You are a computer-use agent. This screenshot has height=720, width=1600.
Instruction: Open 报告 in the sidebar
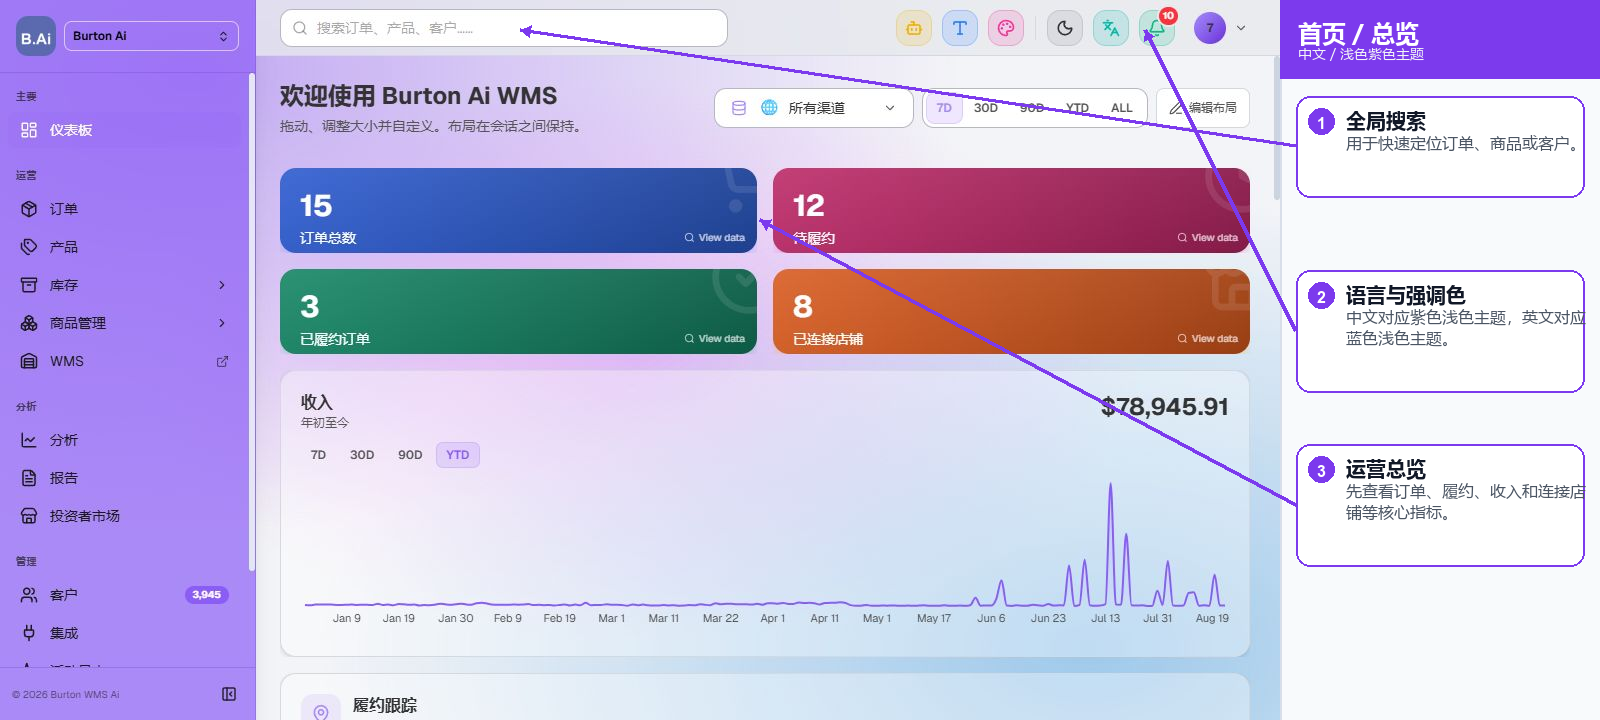pos(124,478)
